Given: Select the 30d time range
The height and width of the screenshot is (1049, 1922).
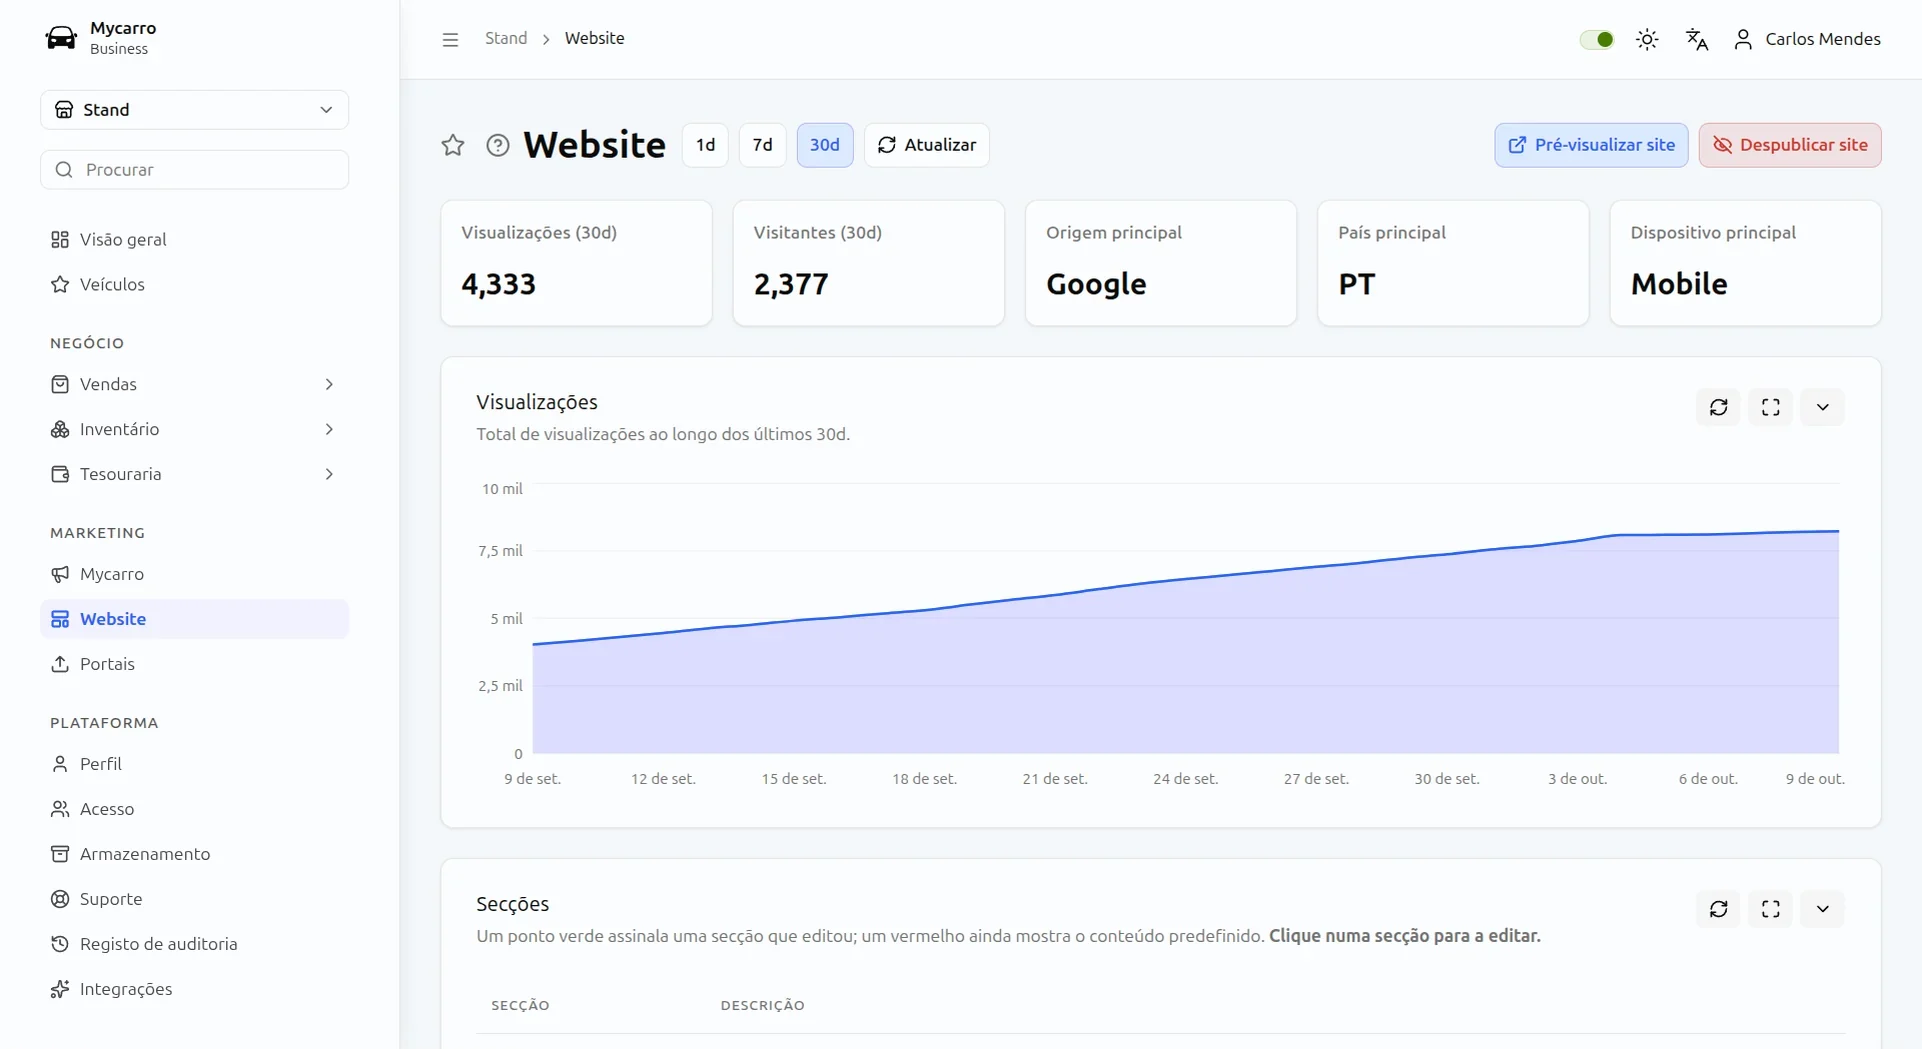Looking at the screenshot, I should [x=825, y=145].
